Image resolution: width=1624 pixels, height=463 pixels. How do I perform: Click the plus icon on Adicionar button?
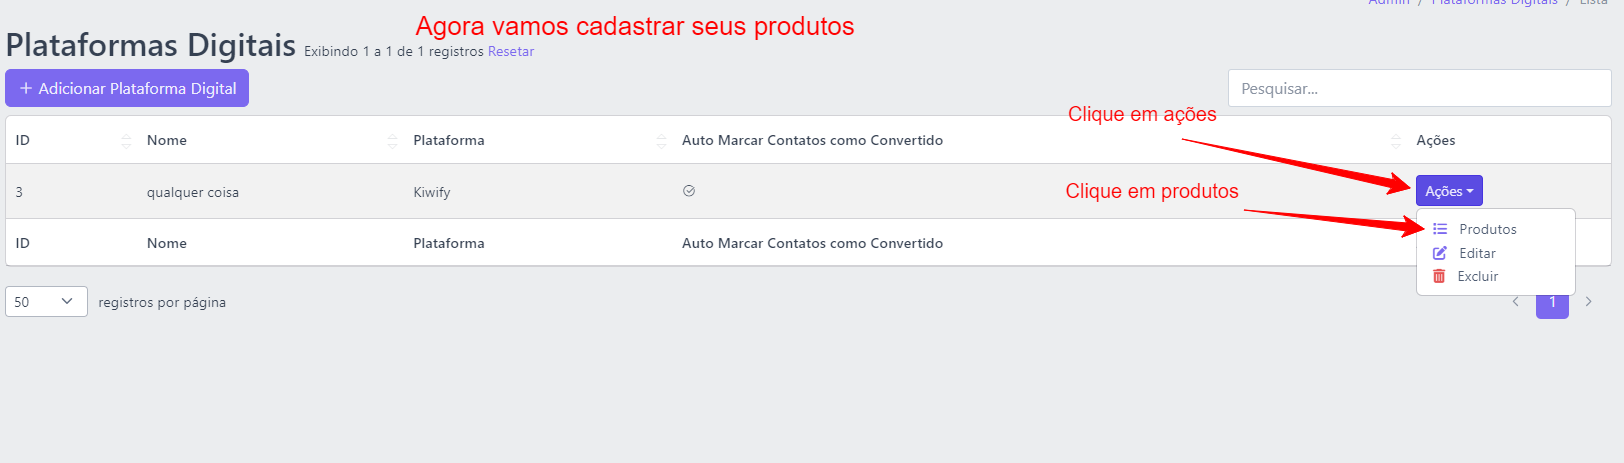pos(26,88)
